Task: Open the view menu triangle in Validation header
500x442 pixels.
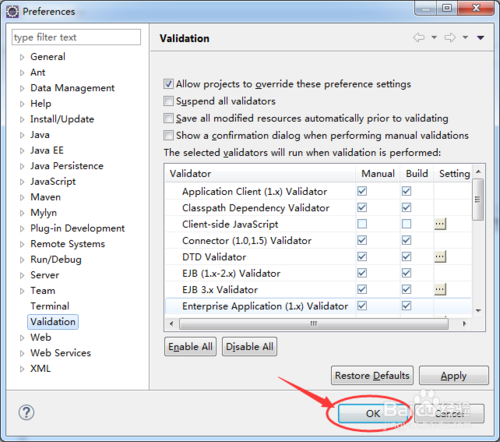Action: 480,38
